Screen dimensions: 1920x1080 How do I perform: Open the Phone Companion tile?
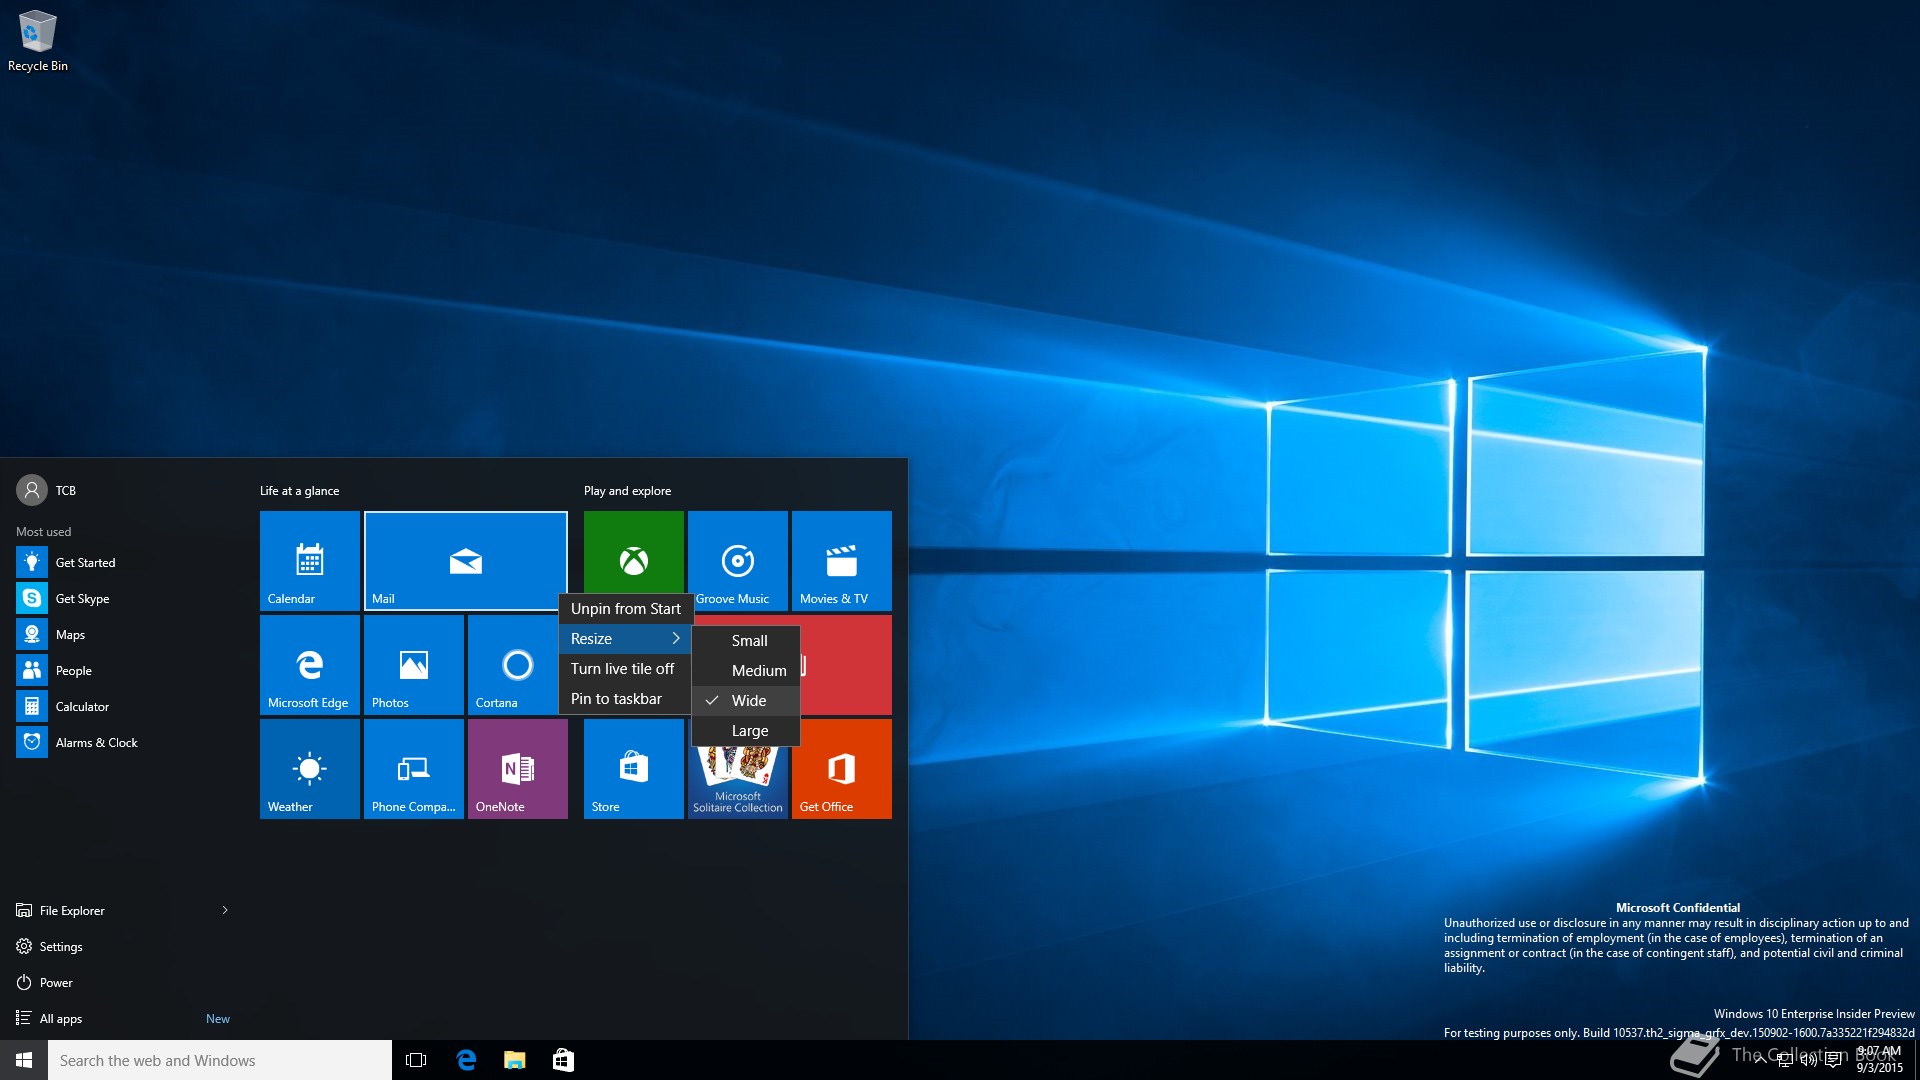[x=414, y=769]
